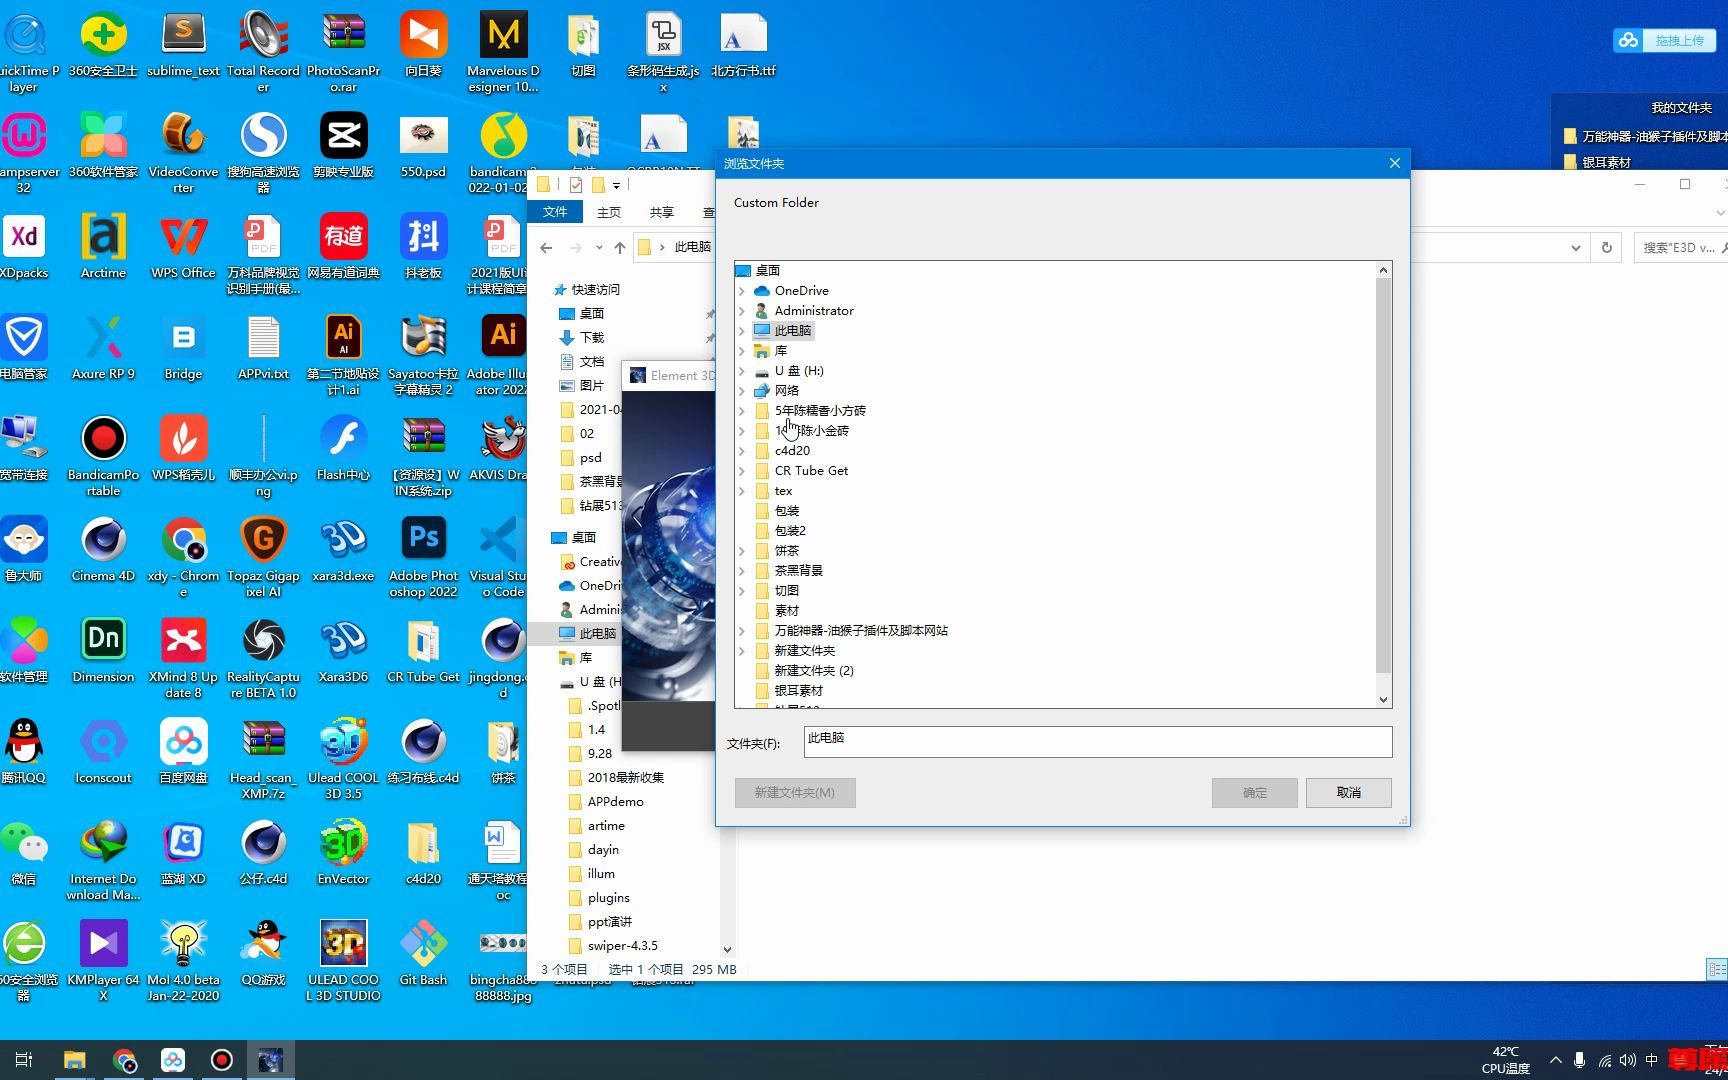Open the Flash中心 desktop icon
Screen dimensions: 1728x1080
tap(343, 447)
